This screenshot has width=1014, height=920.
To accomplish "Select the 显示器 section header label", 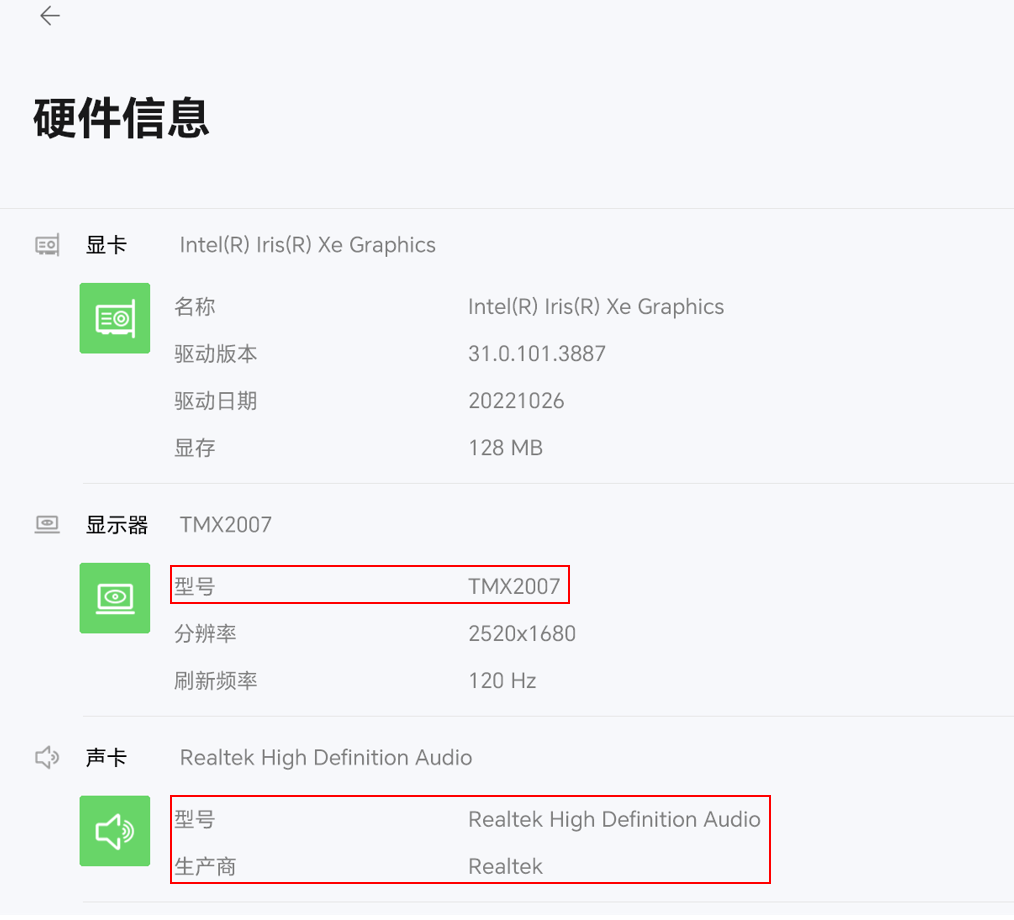I will (117, 525).
